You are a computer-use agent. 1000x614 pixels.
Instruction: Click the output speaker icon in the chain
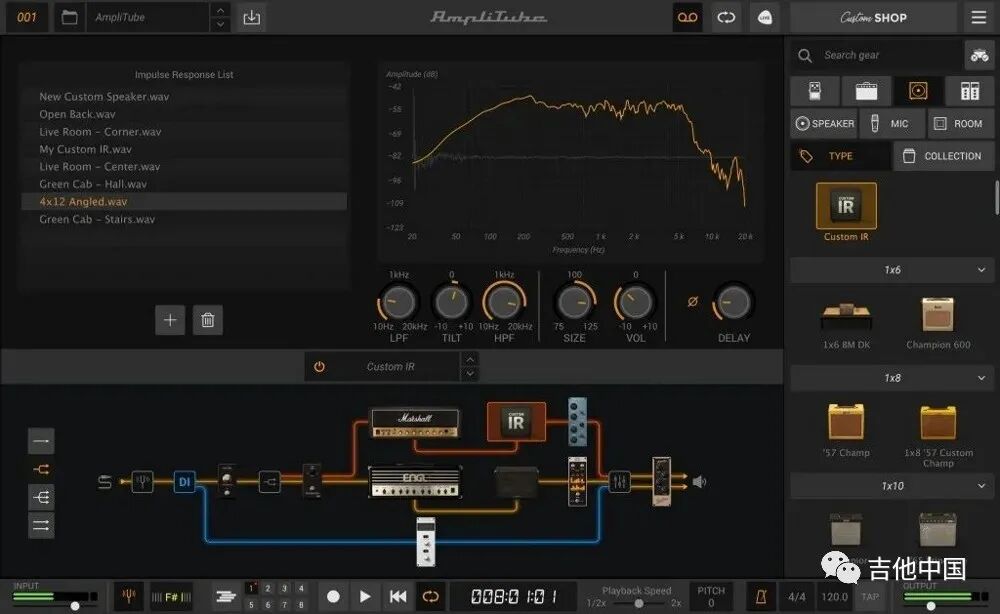(x=700, y=481)
